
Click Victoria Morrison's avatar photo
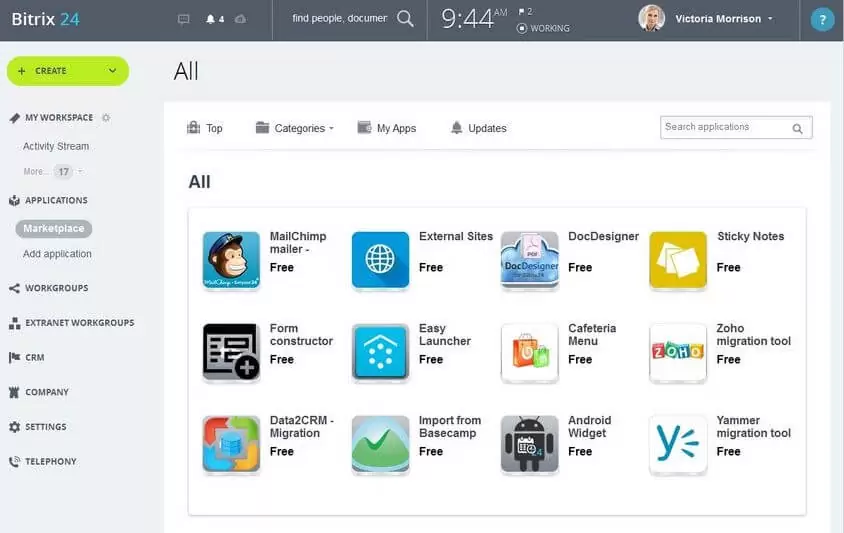(x=651, y=18)
